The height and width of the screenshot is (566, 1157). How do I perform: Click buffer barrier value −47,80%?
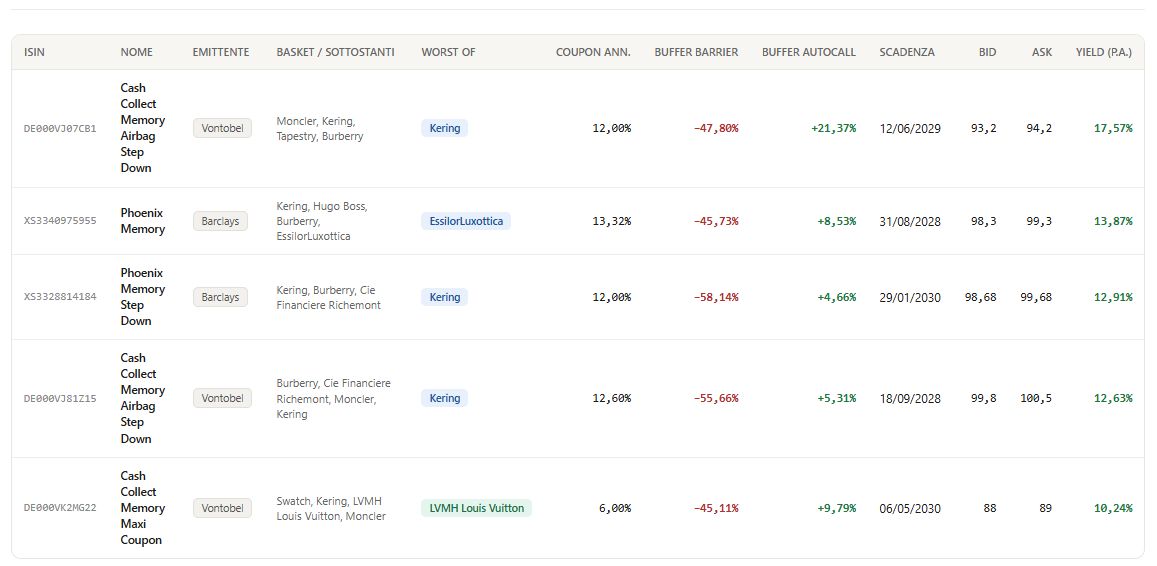(716, 128)
